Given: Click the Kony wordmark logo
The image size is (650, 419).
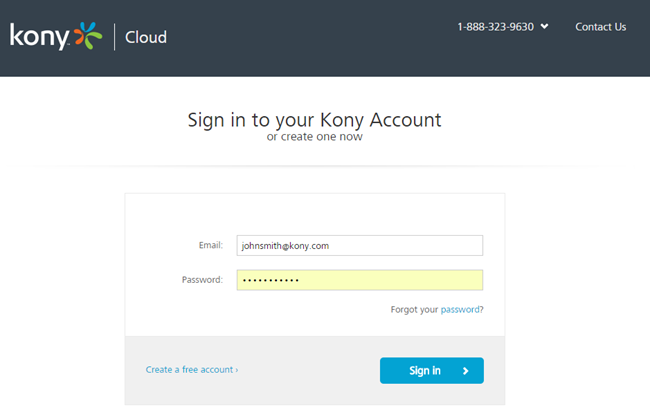Looking at the screenshot, I should tap(40, 37).
